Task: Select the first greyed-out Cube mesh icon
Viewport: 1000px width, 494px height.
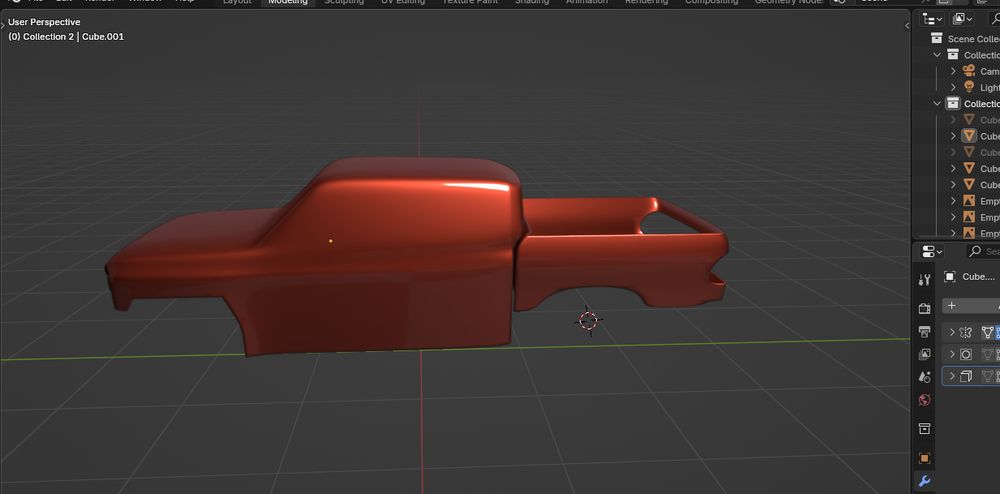Action: coord(969,120)
